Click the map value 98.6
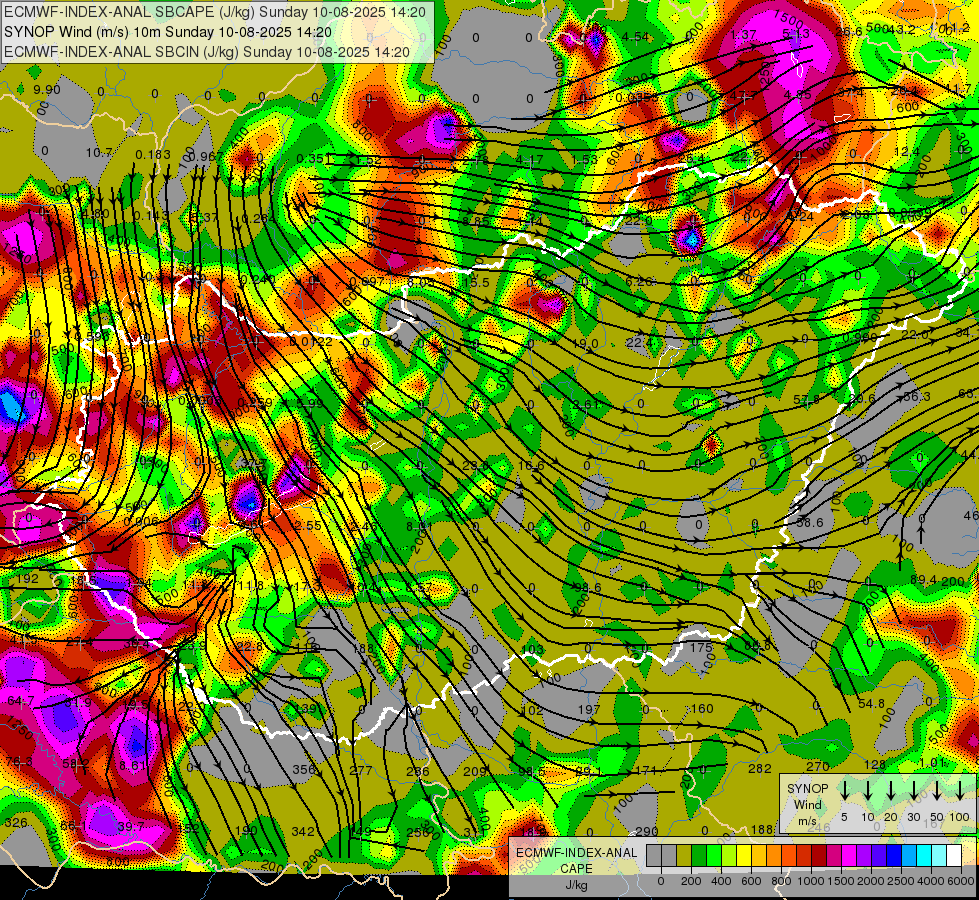This screenshot has height=900, width=979. (x=588, y=588)
